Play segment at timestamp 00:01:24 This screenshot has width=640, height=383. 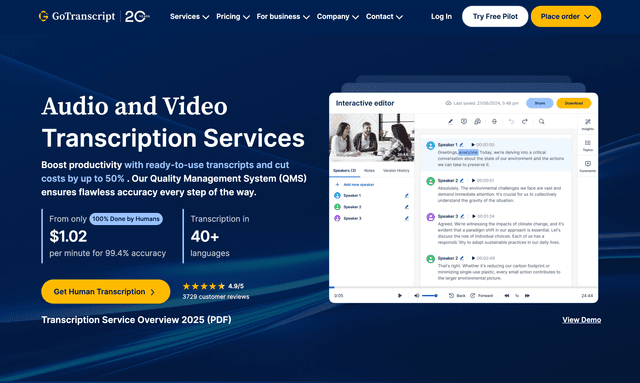point(473,216)
